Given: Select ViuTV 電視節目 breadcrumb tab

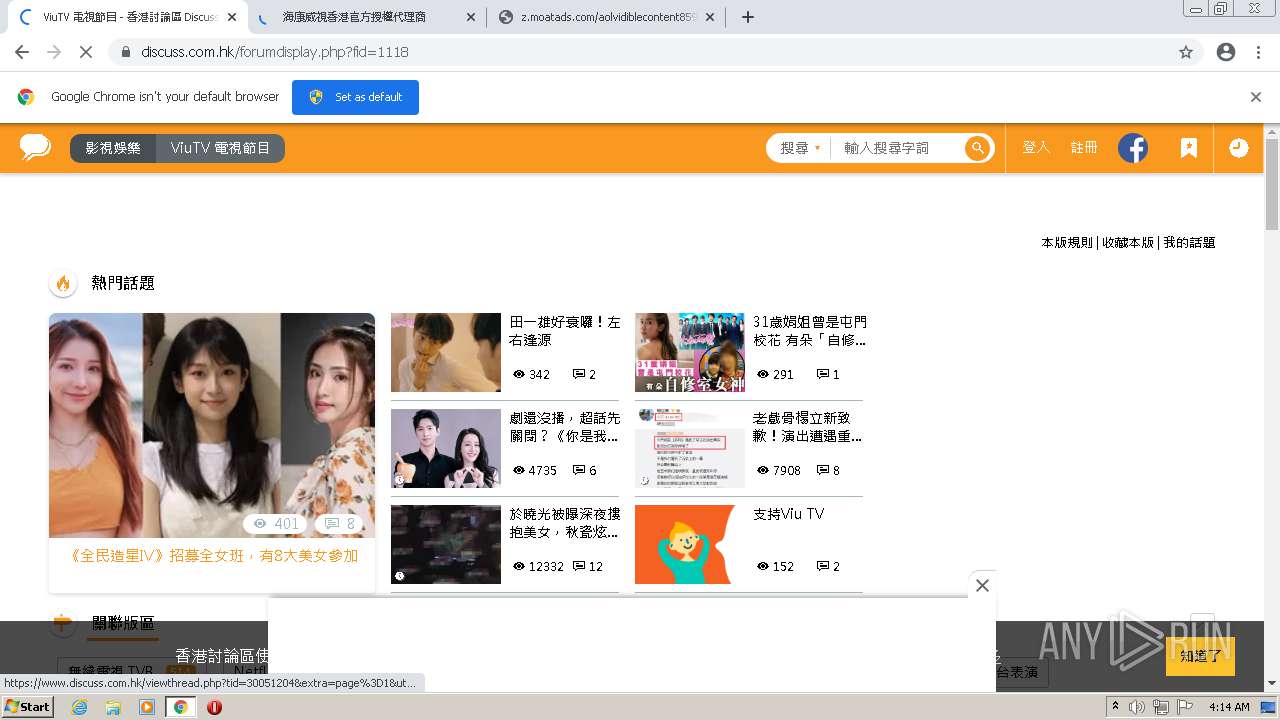Looking at the screenshot, I should click(x=220, y=148).
